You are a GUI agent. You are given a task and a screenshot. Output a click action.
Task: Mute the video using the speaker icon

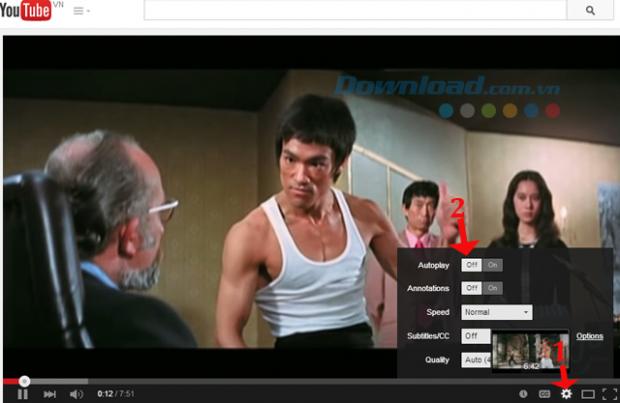point(76,394)
